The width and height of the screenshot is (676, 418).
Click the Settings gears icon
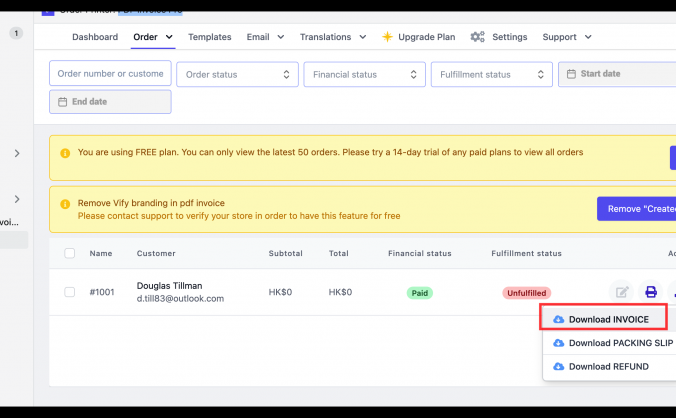477,37
